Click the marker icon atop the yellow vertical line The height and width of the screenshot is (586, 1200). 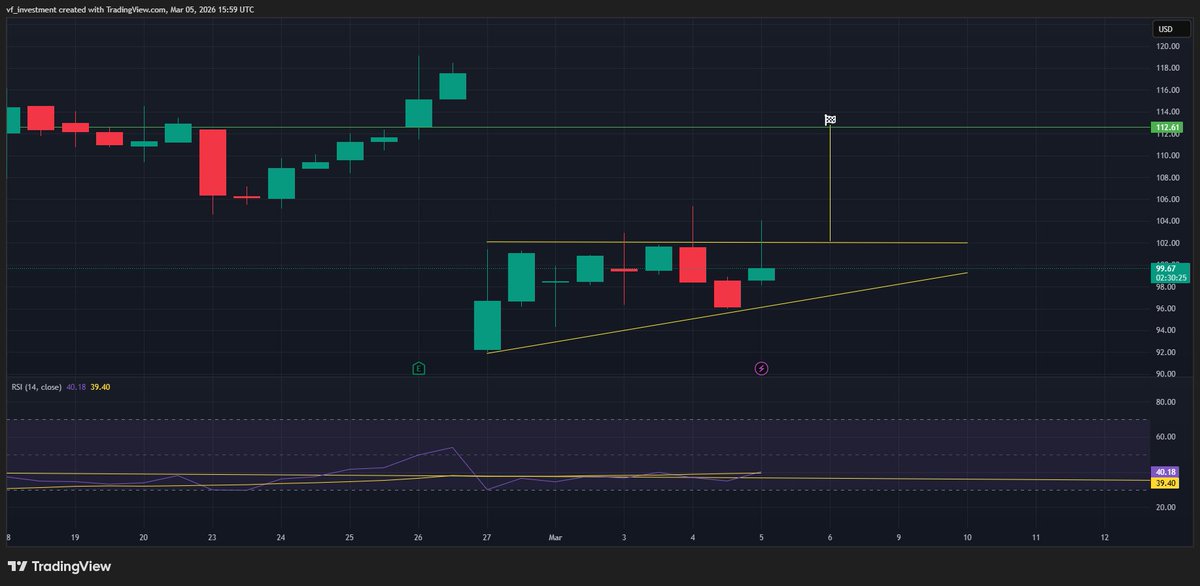(829, 119)
